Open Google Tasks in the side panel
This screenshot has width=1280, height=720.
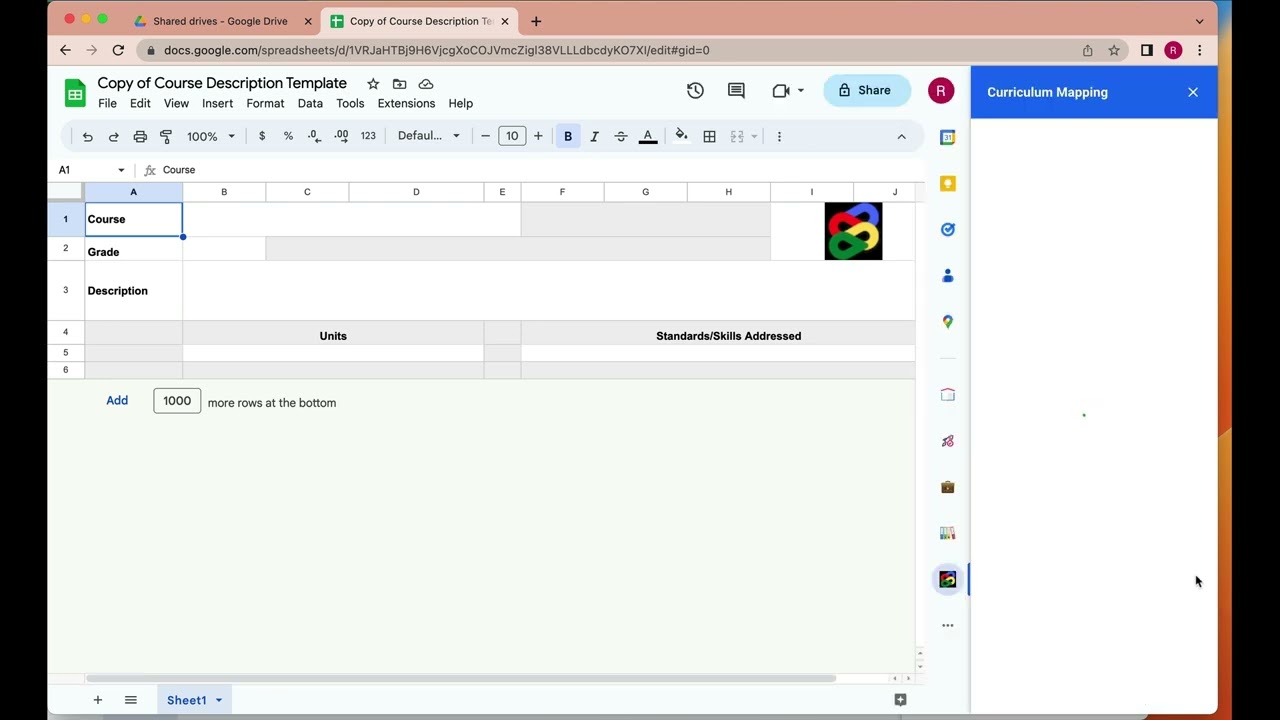(948, 230)
